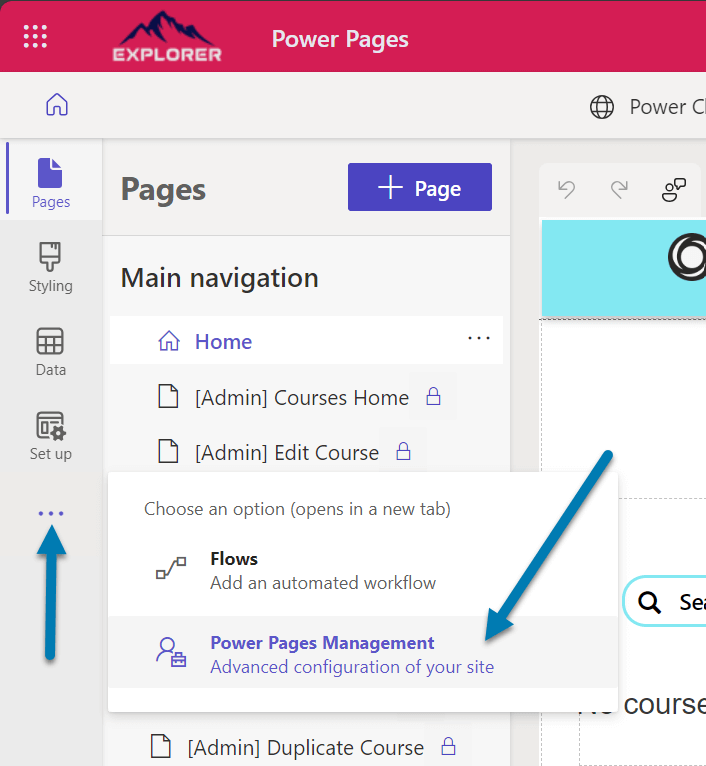The height and width of the screenshot is (766, 706).
Task: Add a new page with + Page button
Action: [x=419, y=188]
